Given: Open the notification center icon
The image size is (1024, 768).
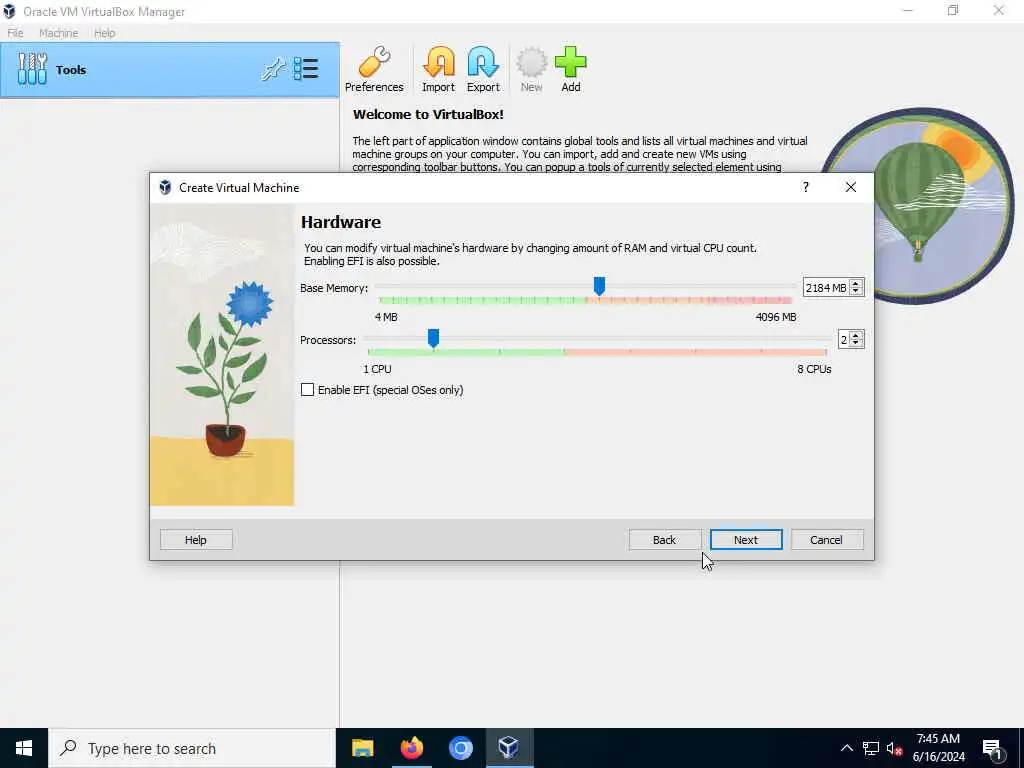Looking at the screenshot, I should point(992,748).
